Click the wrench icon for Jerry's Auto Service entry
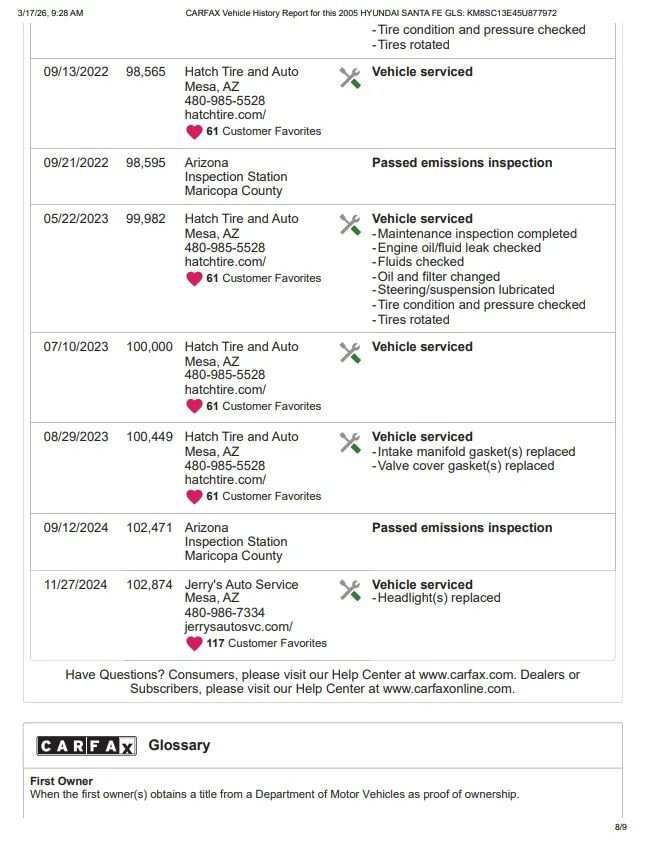The height and width of the screenshot is (841, 646). click(x=350, y=591)
